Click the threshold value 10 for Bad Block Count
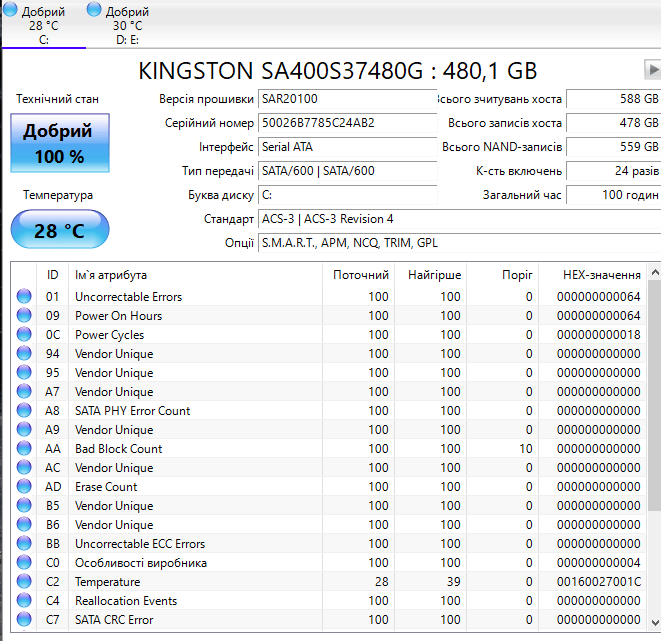This screenshot has height=641, width=661. coord(526,448)
